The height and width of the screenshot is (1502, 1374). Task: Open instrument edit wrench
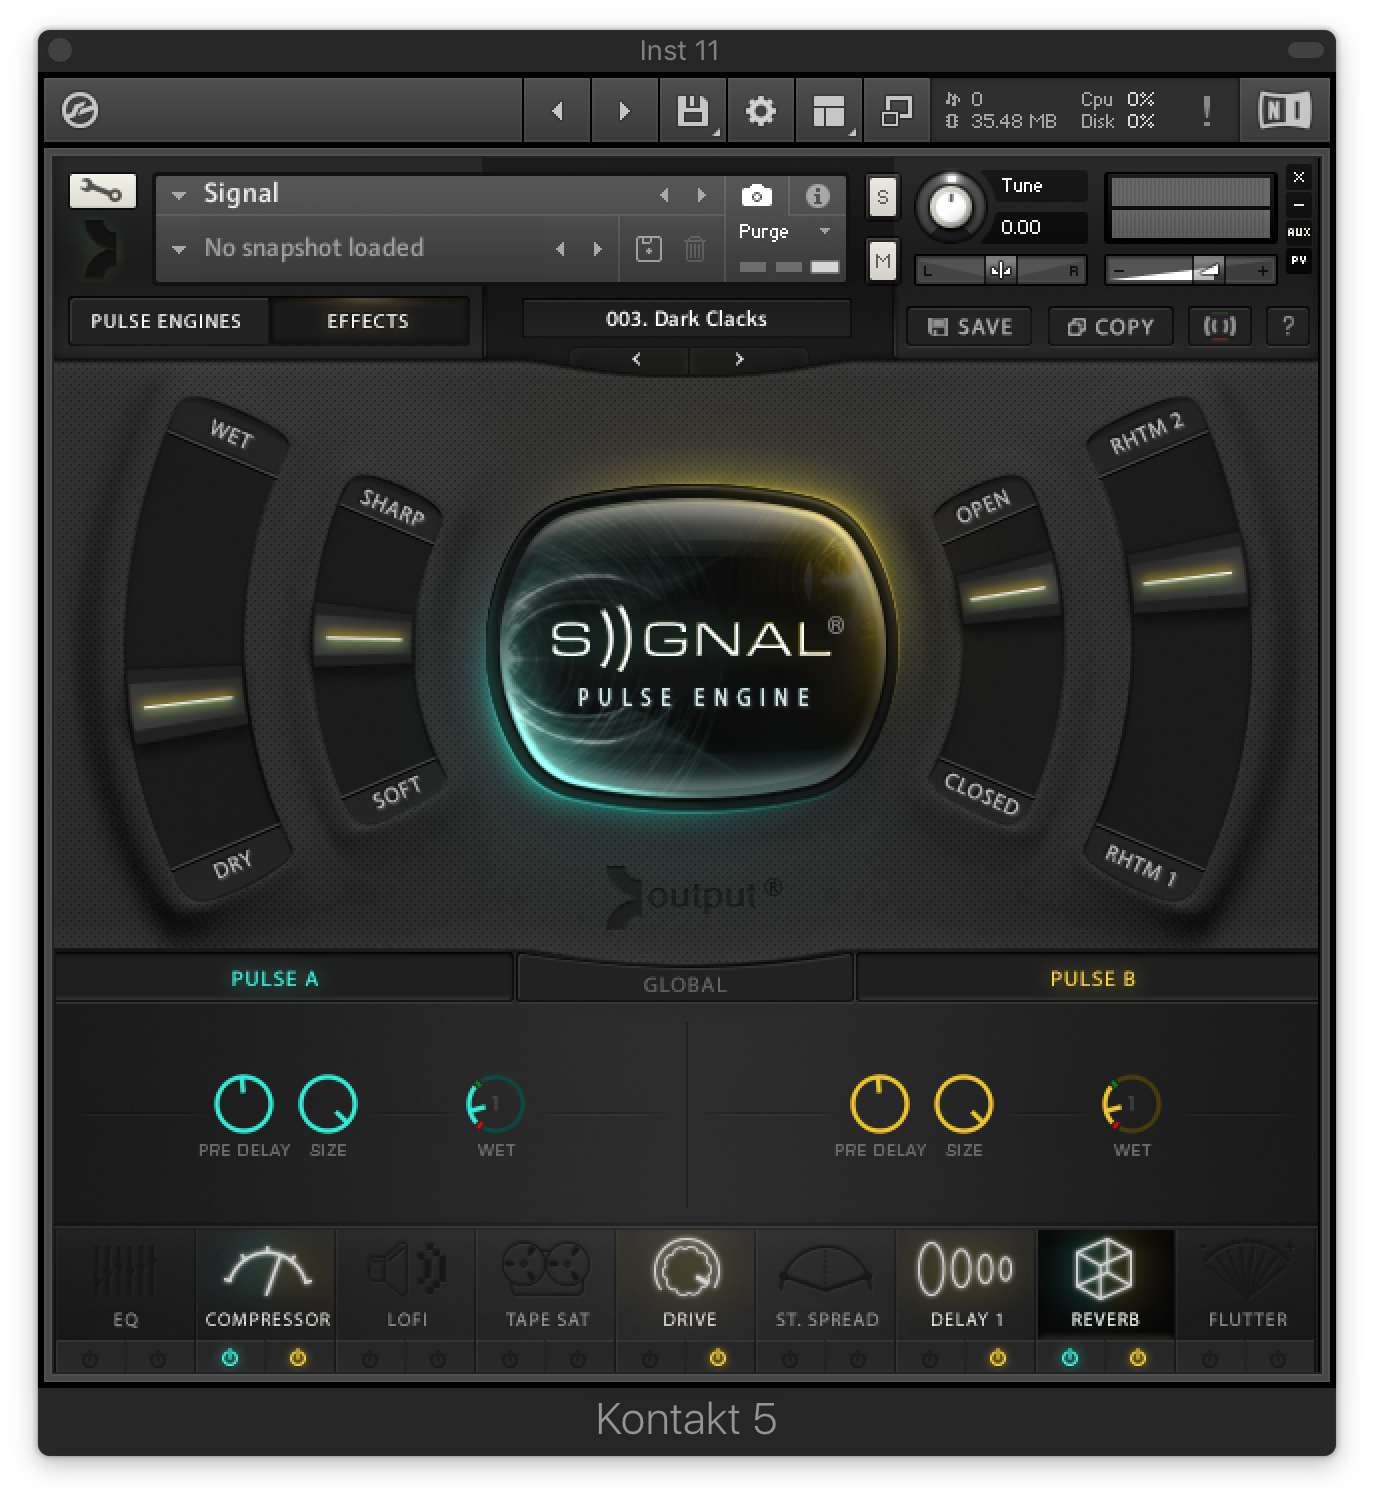pyautogui.click(x=102, y=191)
